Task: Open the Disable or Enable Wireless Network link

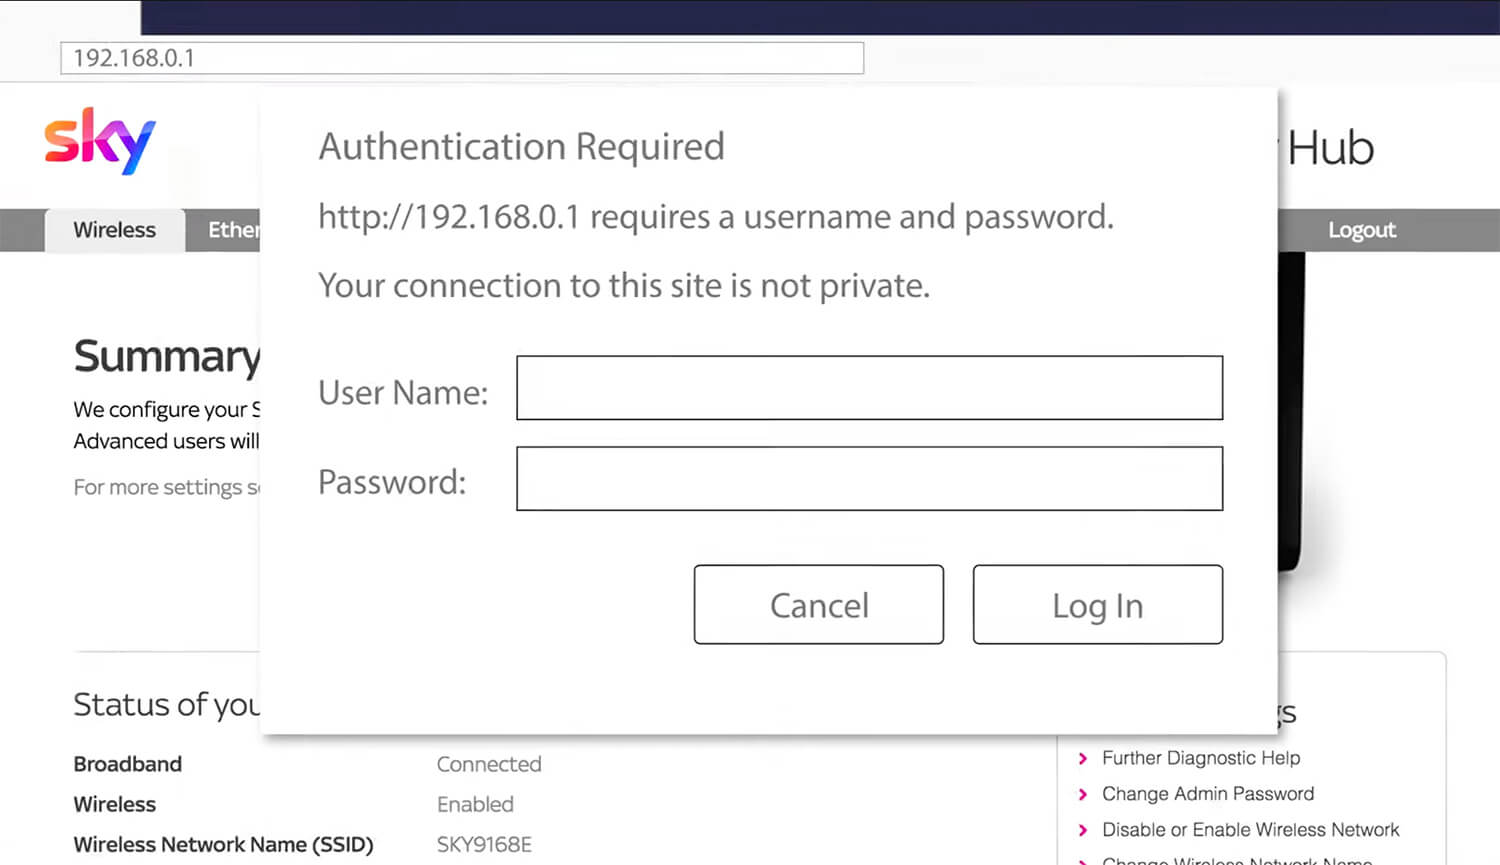Action: pos(1250,830)
